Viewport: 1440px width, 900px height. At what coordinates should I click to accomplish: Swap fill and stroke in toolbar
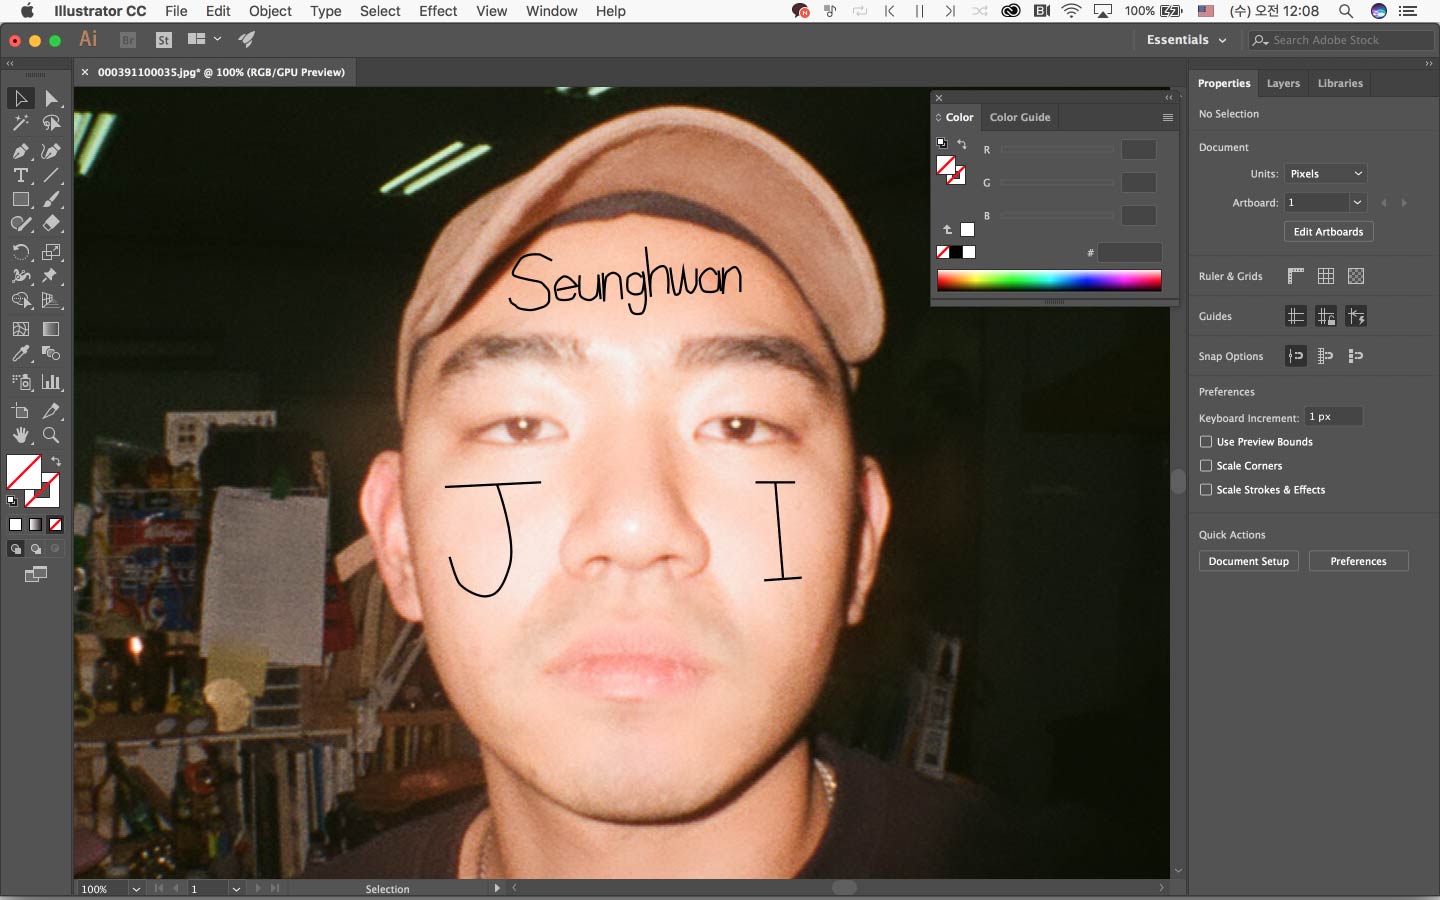pyautogui.click(x=56, y=462)
